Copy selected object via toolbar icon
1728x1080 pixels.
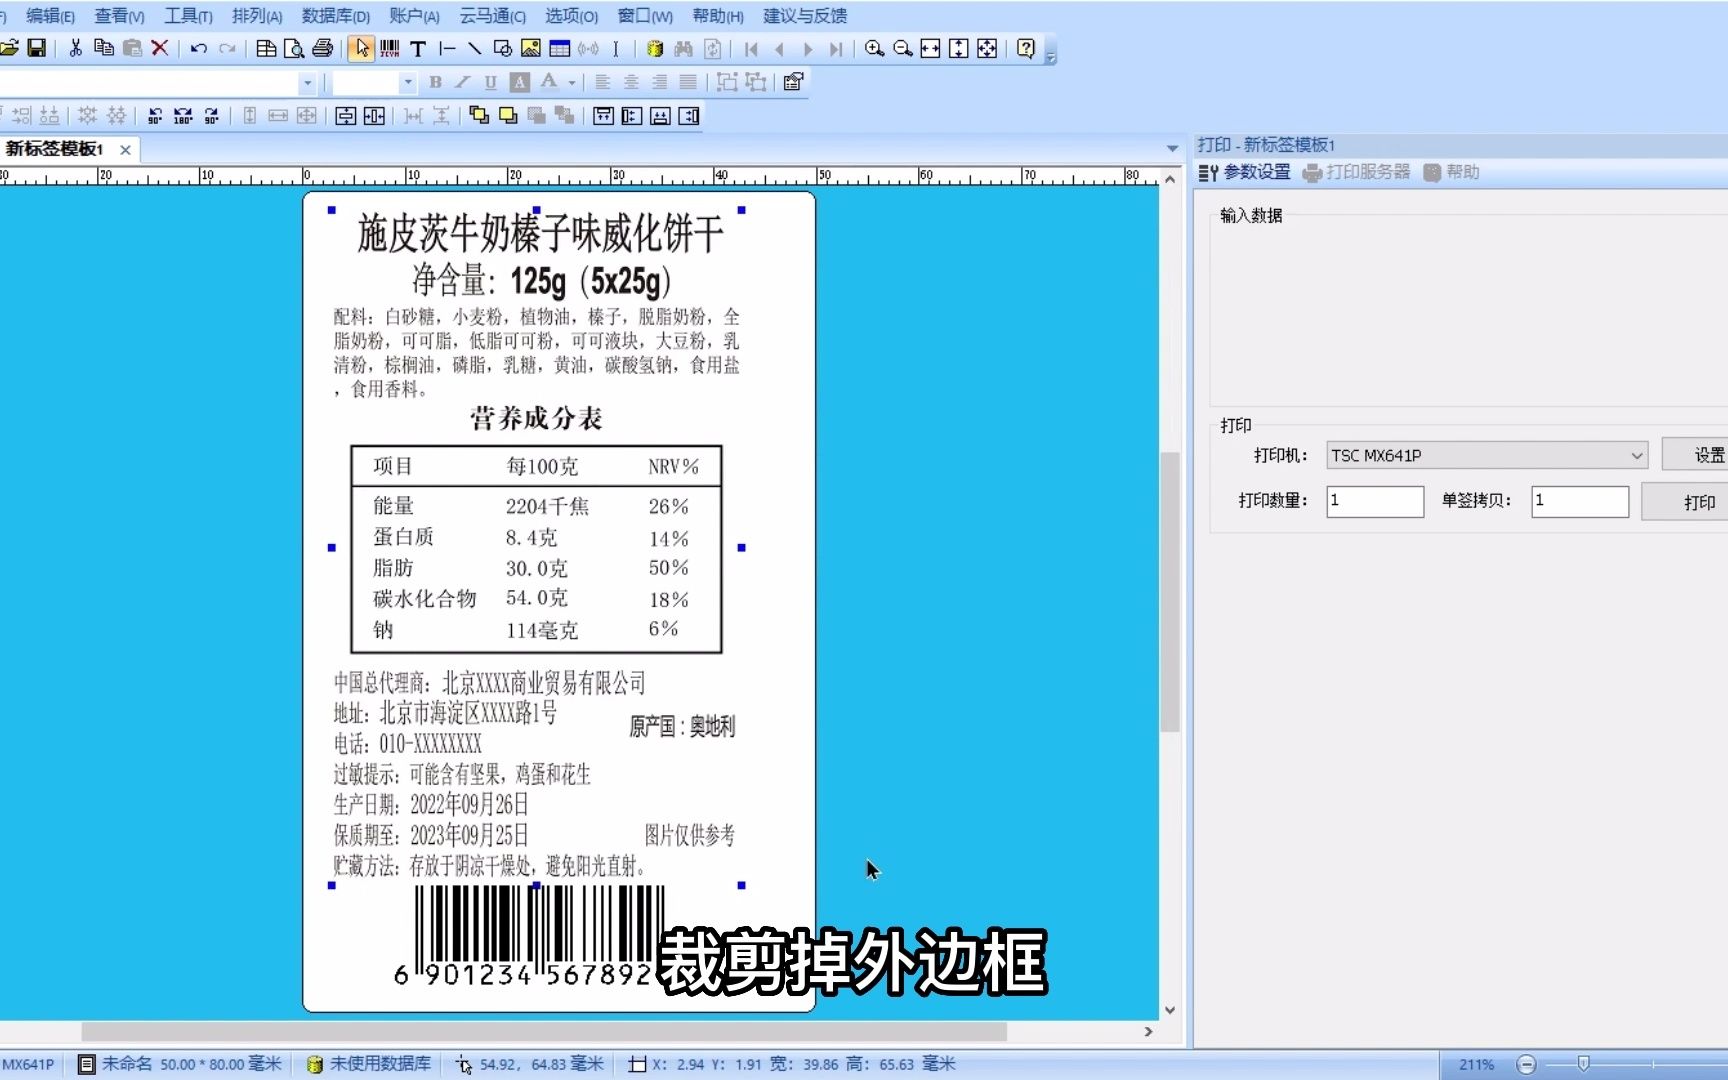pyautogui.click(x=103, y=48)
